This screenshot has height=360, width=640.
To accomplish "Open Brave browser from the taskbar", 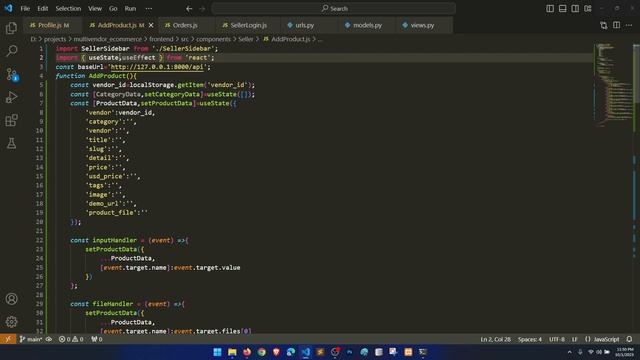I will pos(276,352).
